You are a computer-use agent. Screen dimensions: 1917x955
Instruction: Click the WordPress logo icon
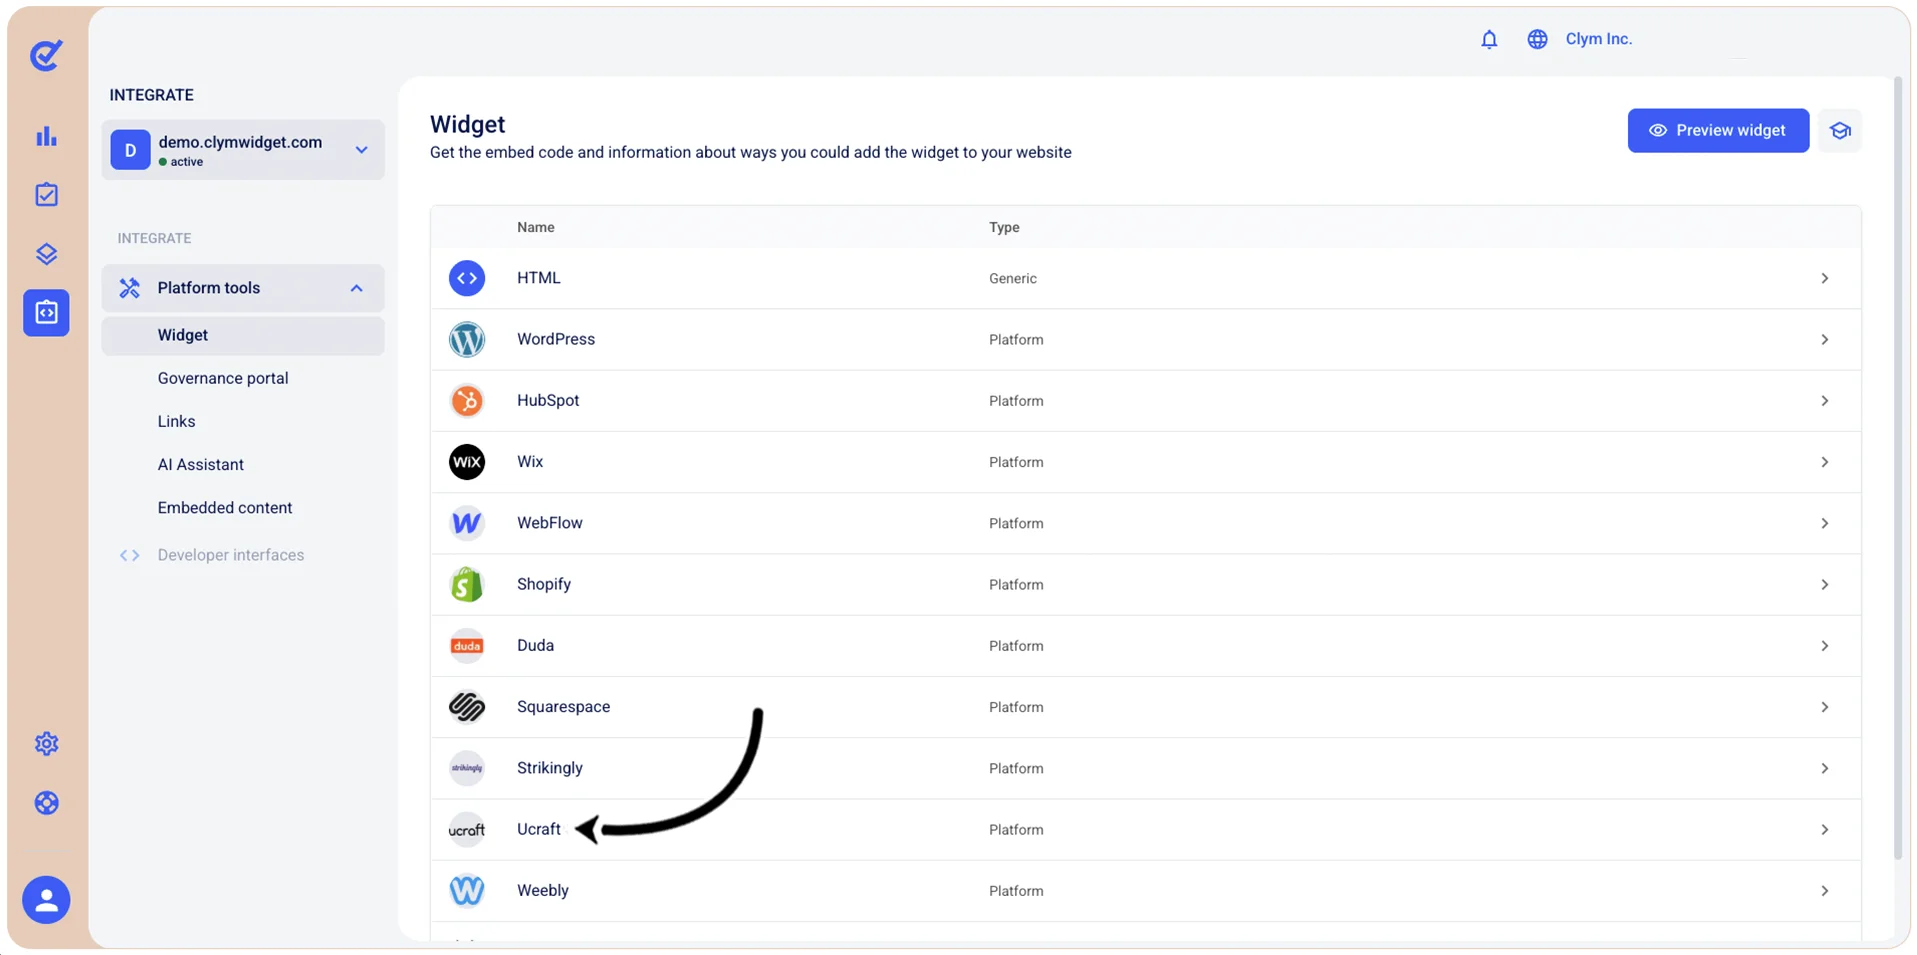467,339
